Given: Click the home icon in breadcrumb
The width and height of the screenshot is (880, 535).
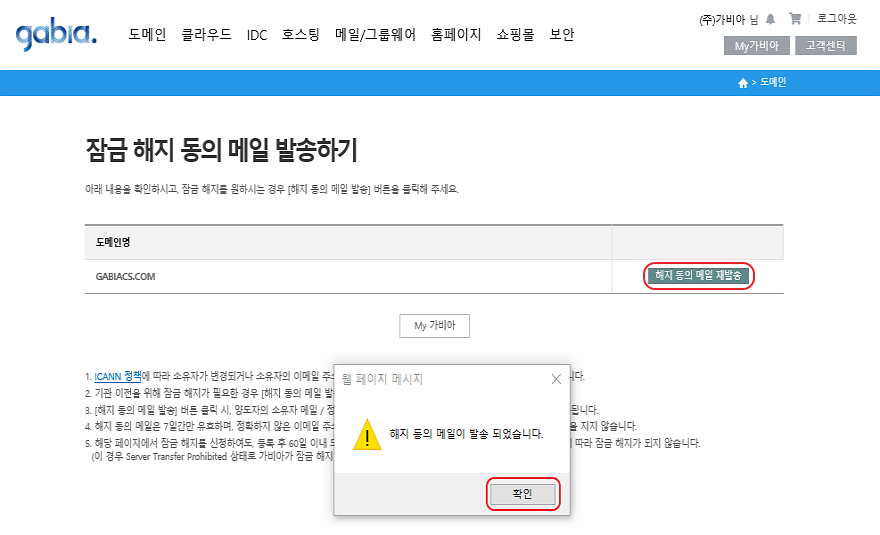Looking at the screenshot, I should (742, 83).
